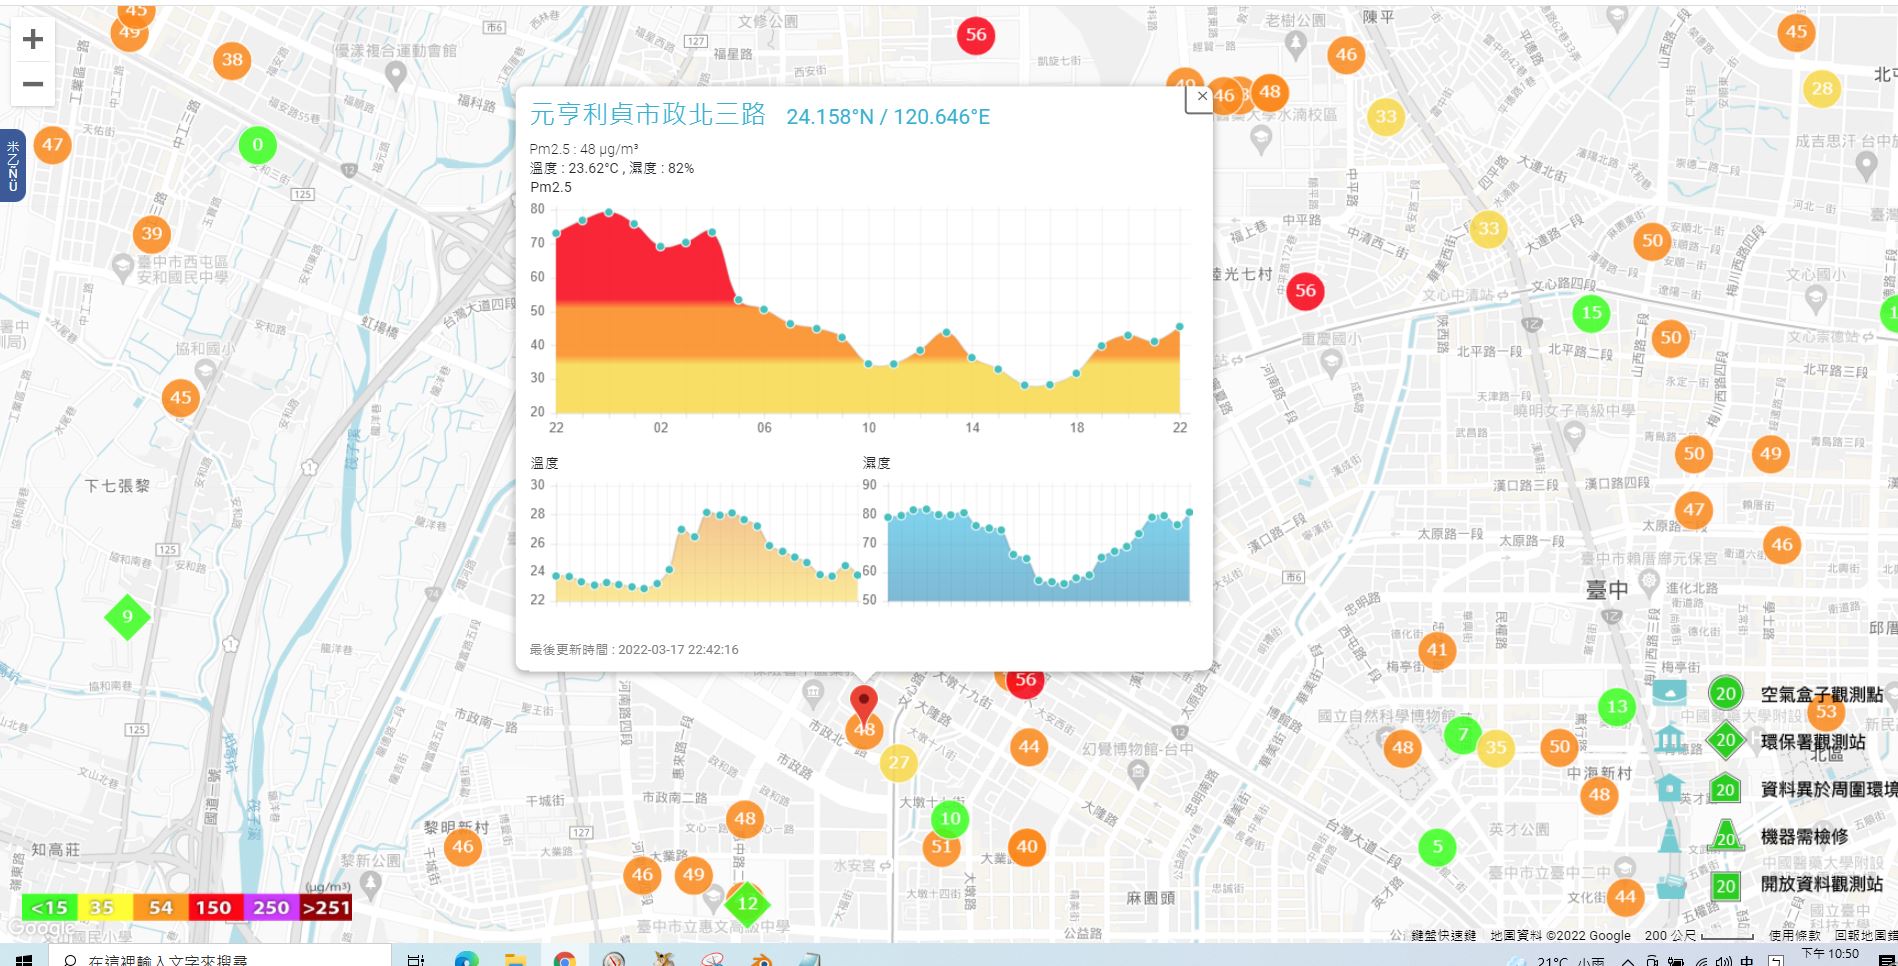
Task: Open the blue side tab on left edge
Action: tap(12, 166)
